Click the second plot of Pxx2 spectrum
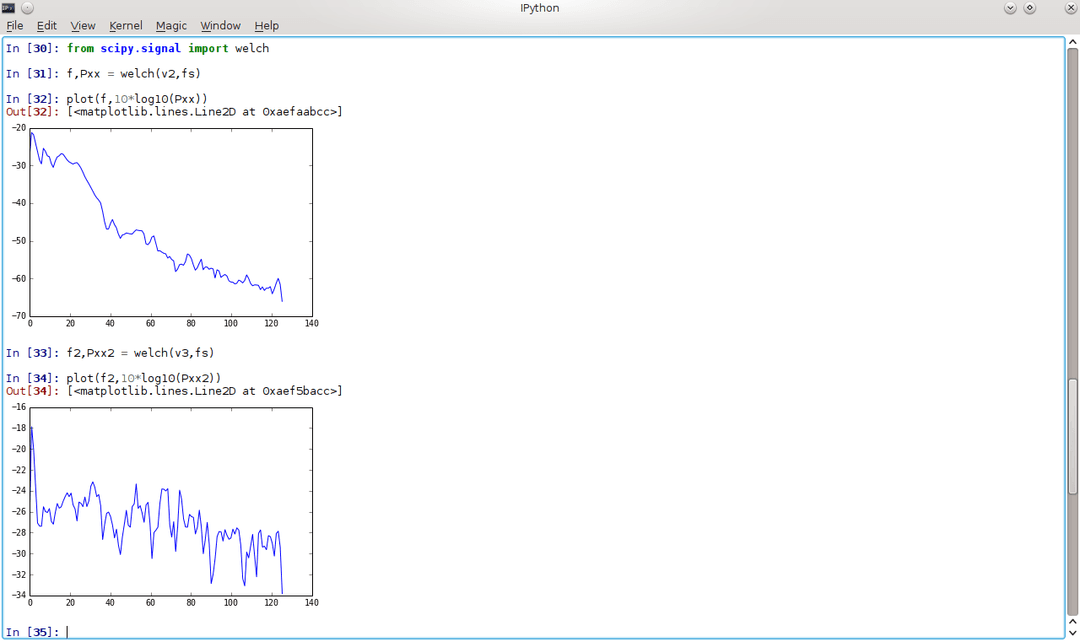This screenshot has width=1080, height=641. tap(170, 501)
